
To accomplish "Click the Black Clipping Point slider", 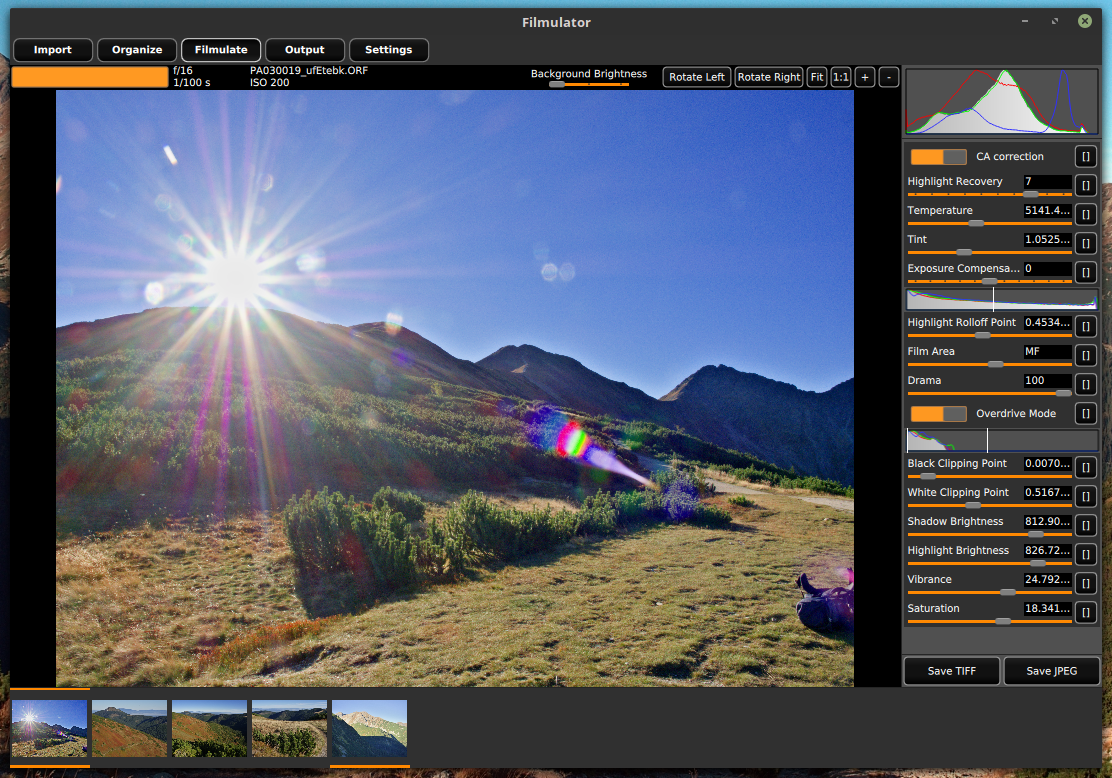I will [989, 476].
